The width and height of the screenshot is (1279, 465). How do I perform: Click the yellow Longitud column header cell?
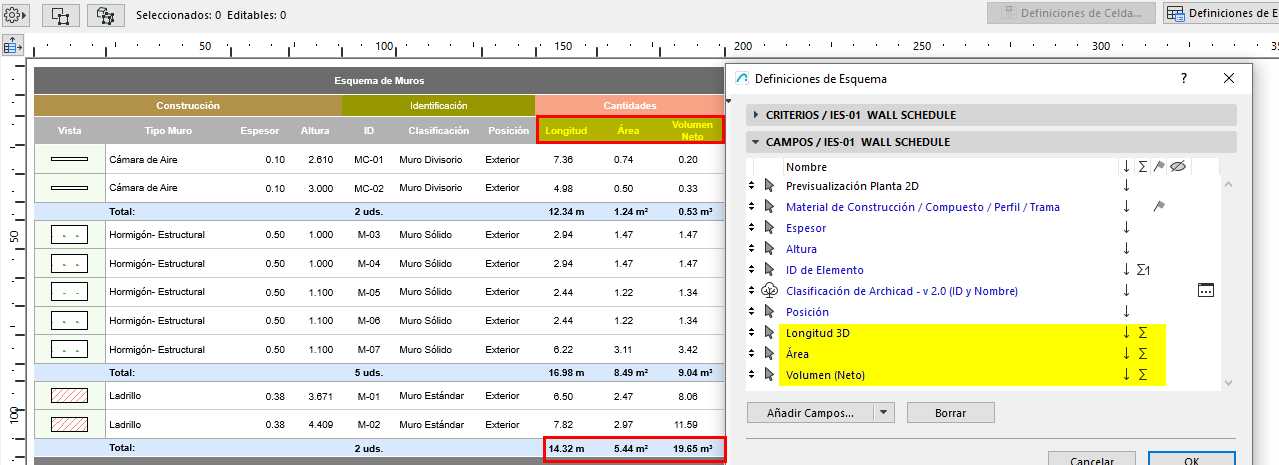pyautogui.click(x=565, y=131)
